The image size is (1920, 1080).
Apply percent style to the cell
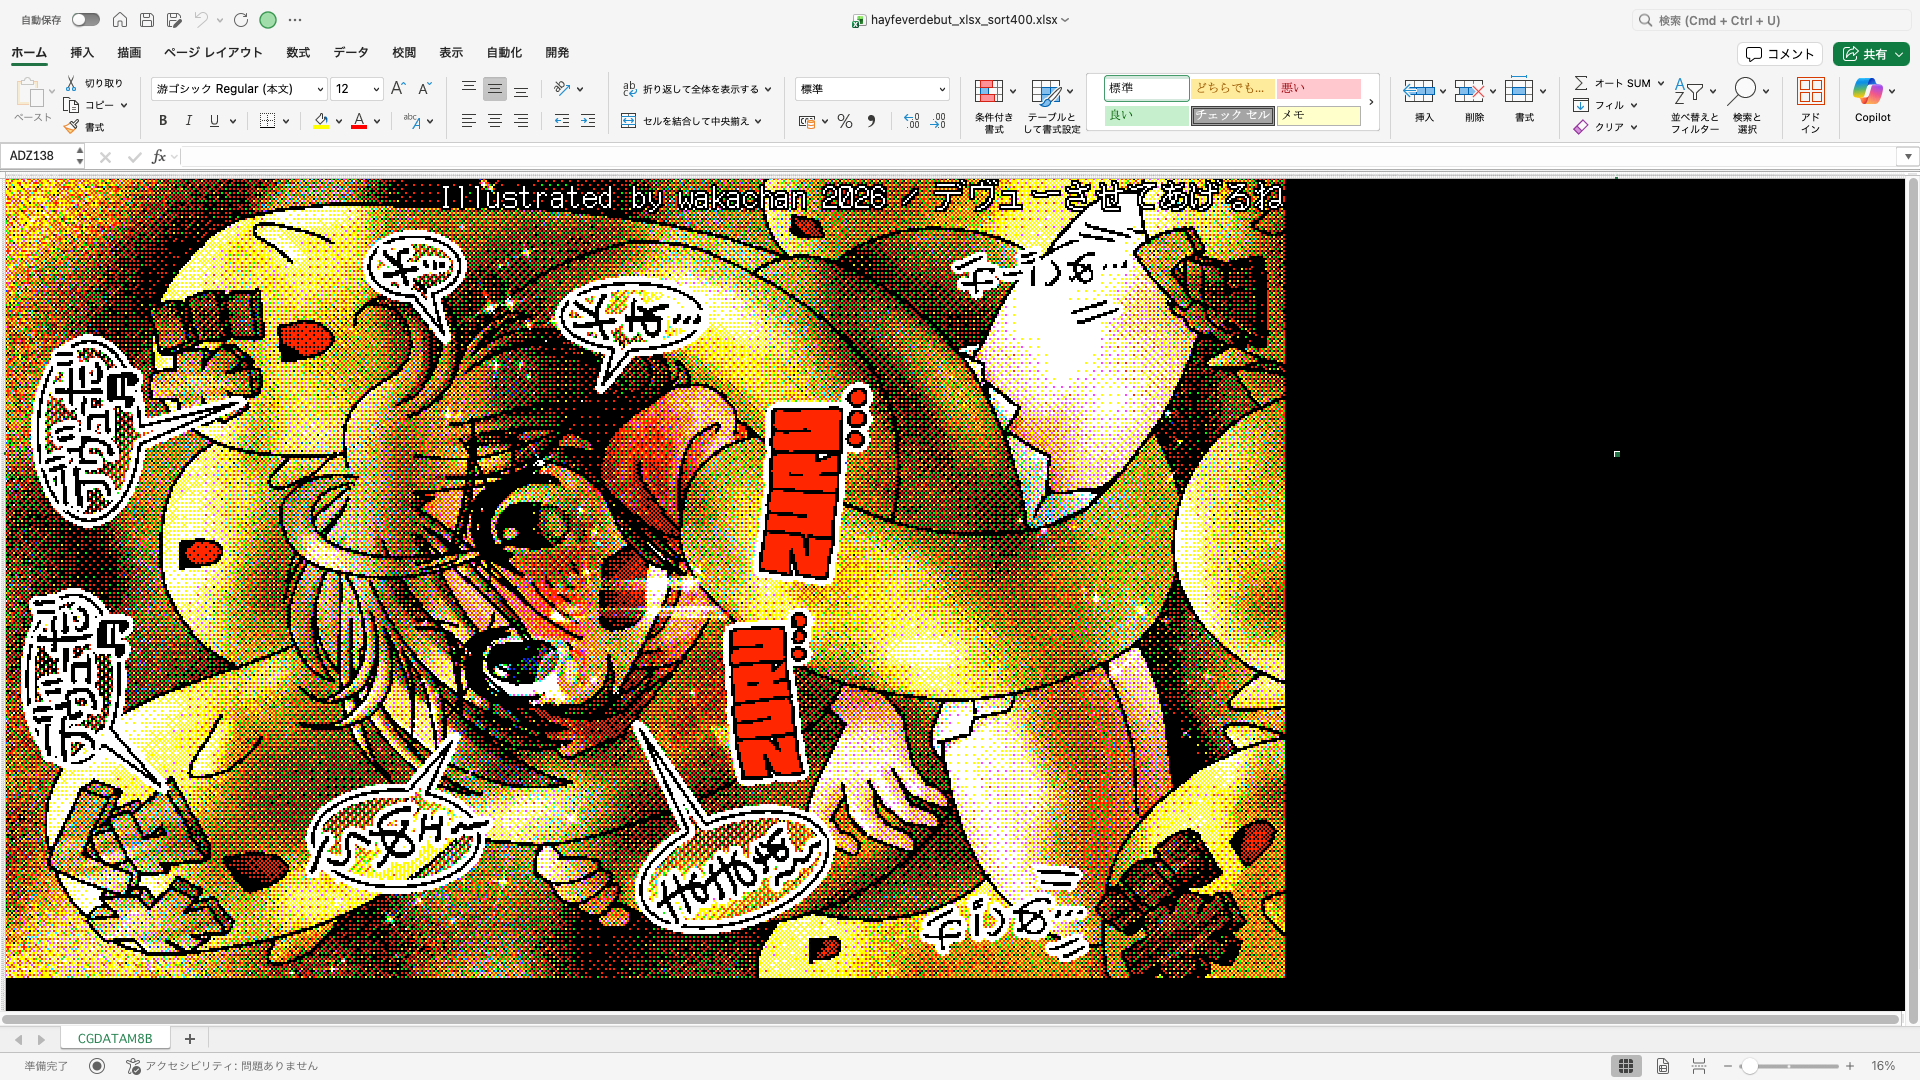point(845,121)
